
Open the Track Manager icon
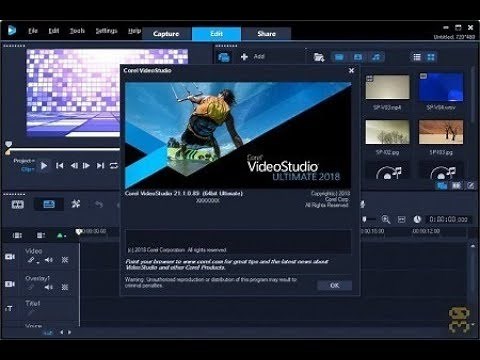(x=40, y=236)
